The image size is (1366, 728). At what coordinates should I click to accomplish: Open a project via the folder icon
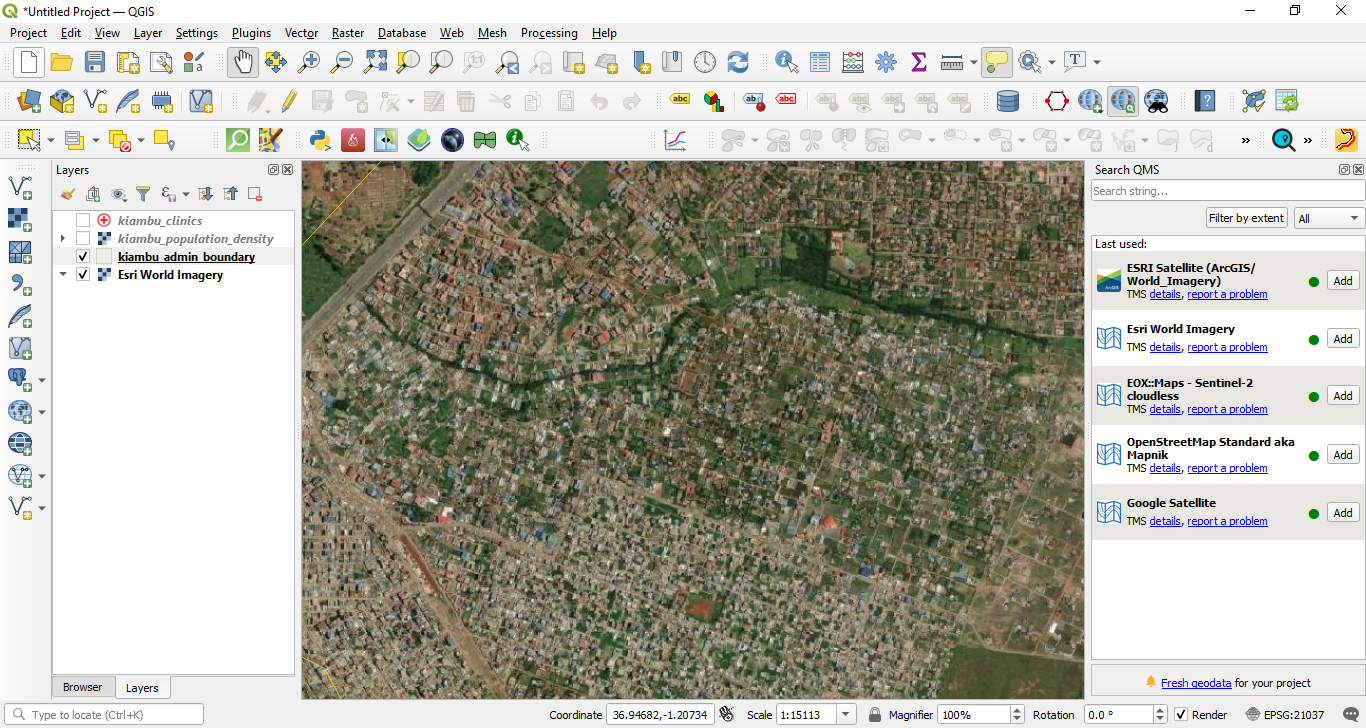pos(61,62)
